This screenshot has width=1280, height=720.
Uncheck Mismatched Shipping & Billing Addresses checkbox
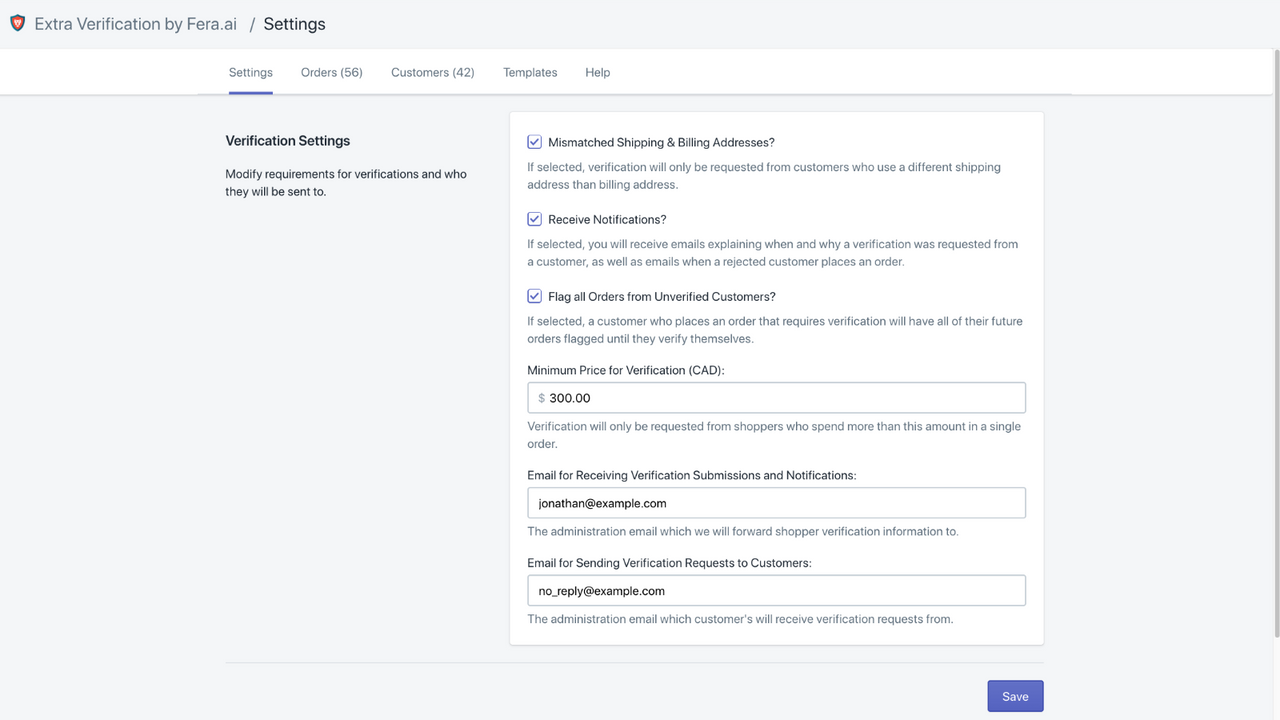tap(535, 142)
